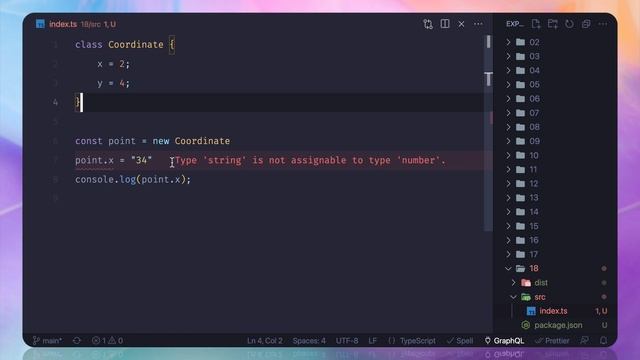640x360 pixels.
Task: Select the index.ts editor tab
Action: (x=76, y=24)
